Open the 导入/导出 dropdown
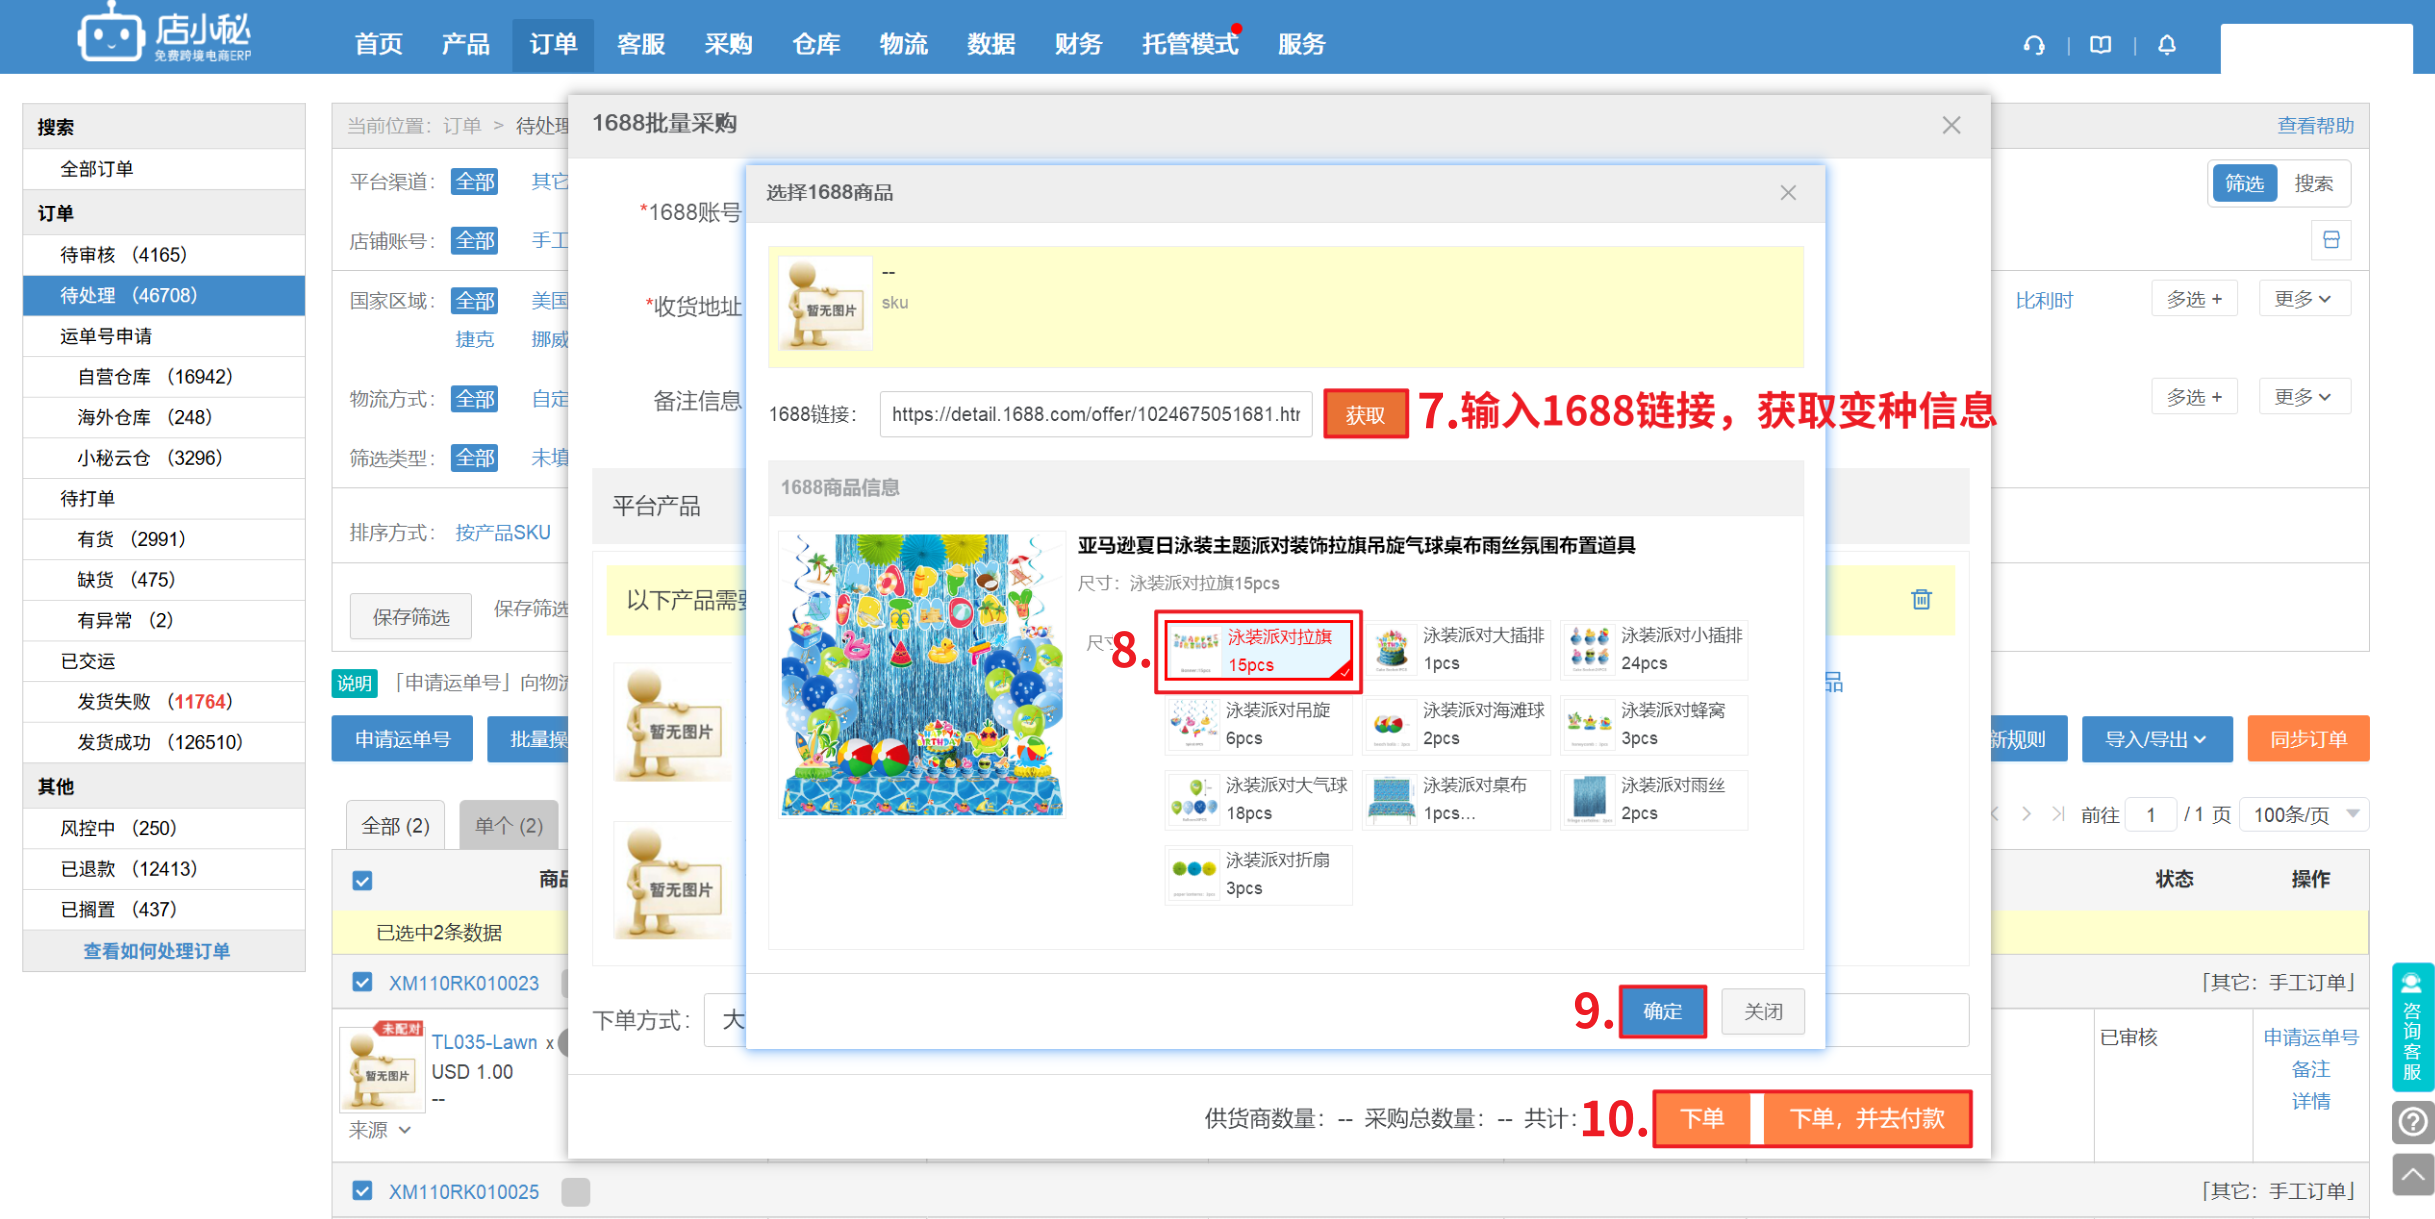2435x1219 pixels. [2155, 739]
